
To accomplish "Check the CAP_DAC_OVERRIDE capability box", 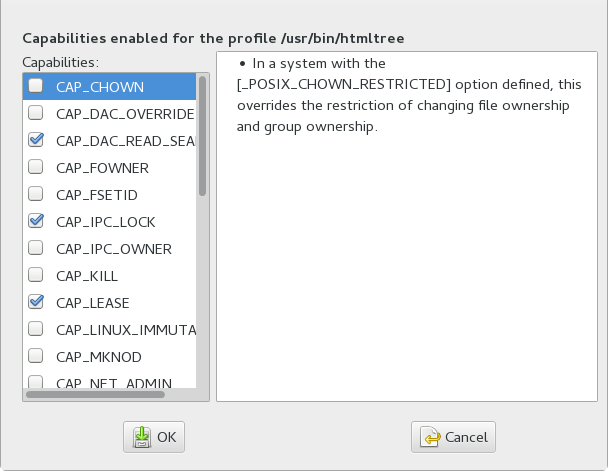I will coord(36,113).
